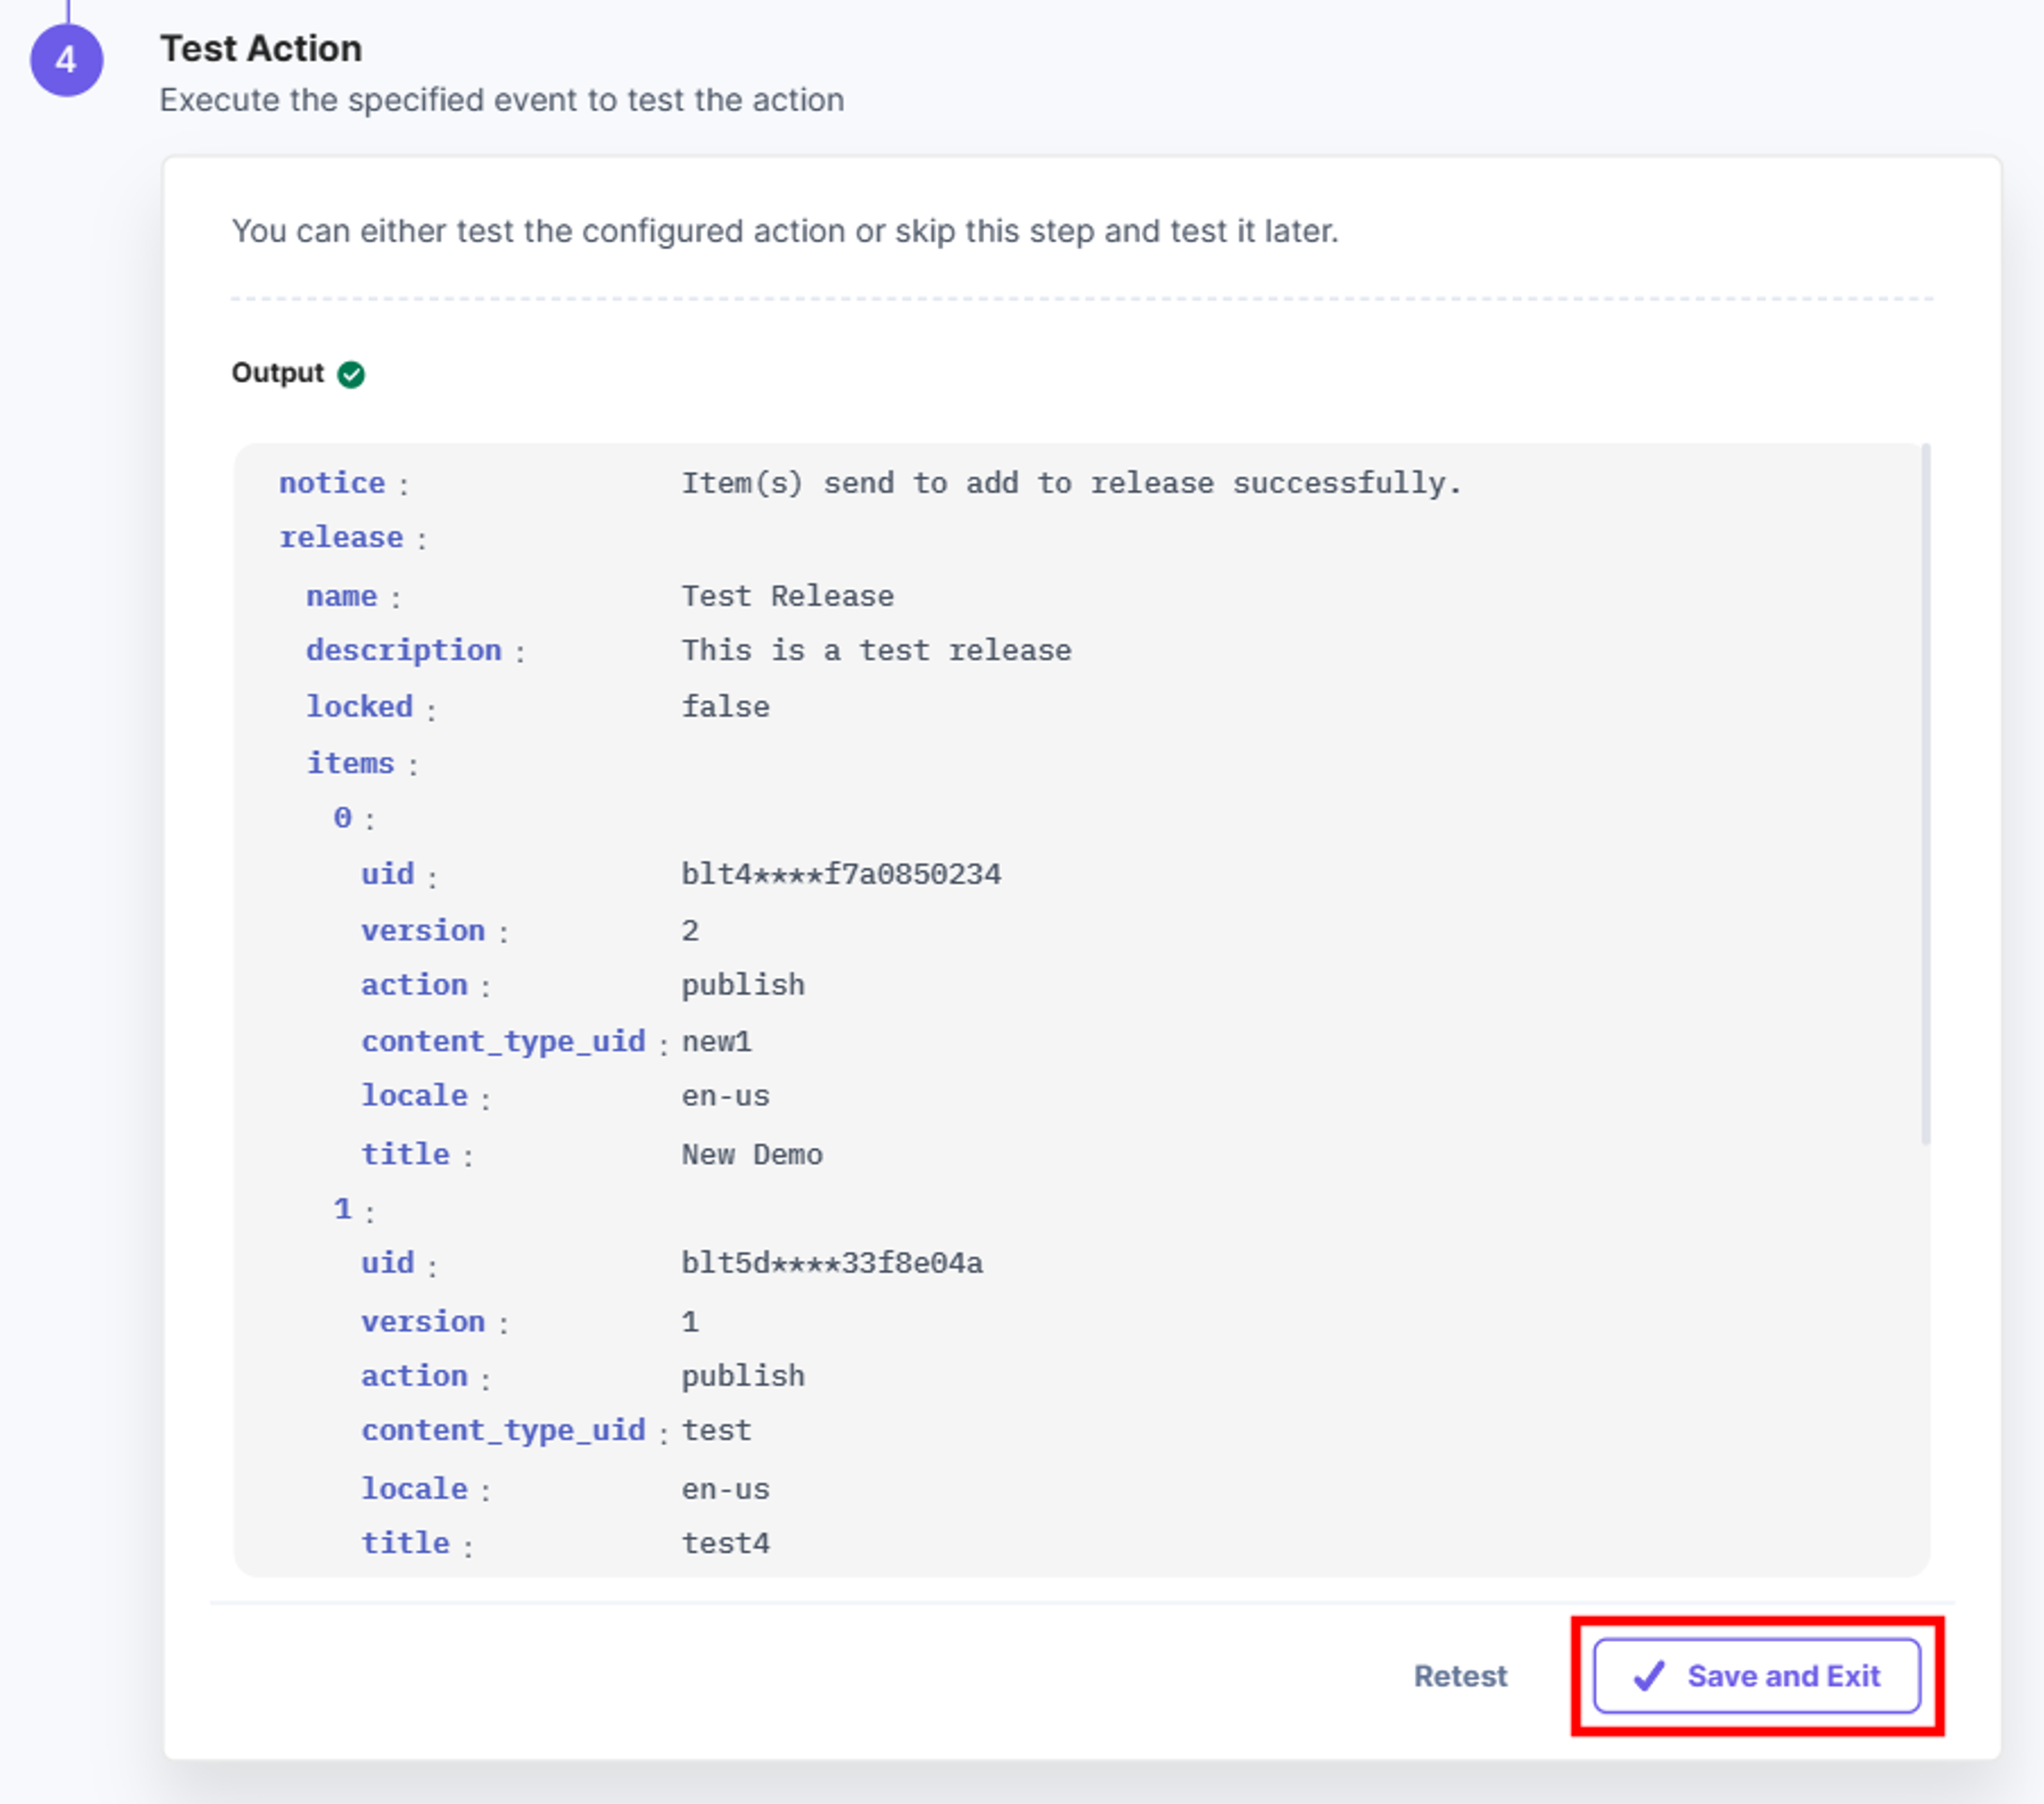Click the item index '0' key
The height and width of the screenshot is (1804, 2044).
(342, 818)
